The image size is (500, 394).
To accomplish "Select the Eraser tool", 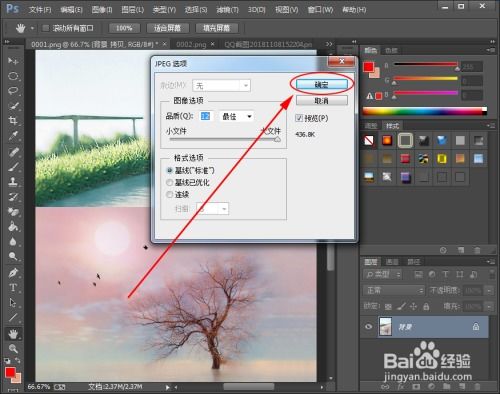I will tap(13, 212).
